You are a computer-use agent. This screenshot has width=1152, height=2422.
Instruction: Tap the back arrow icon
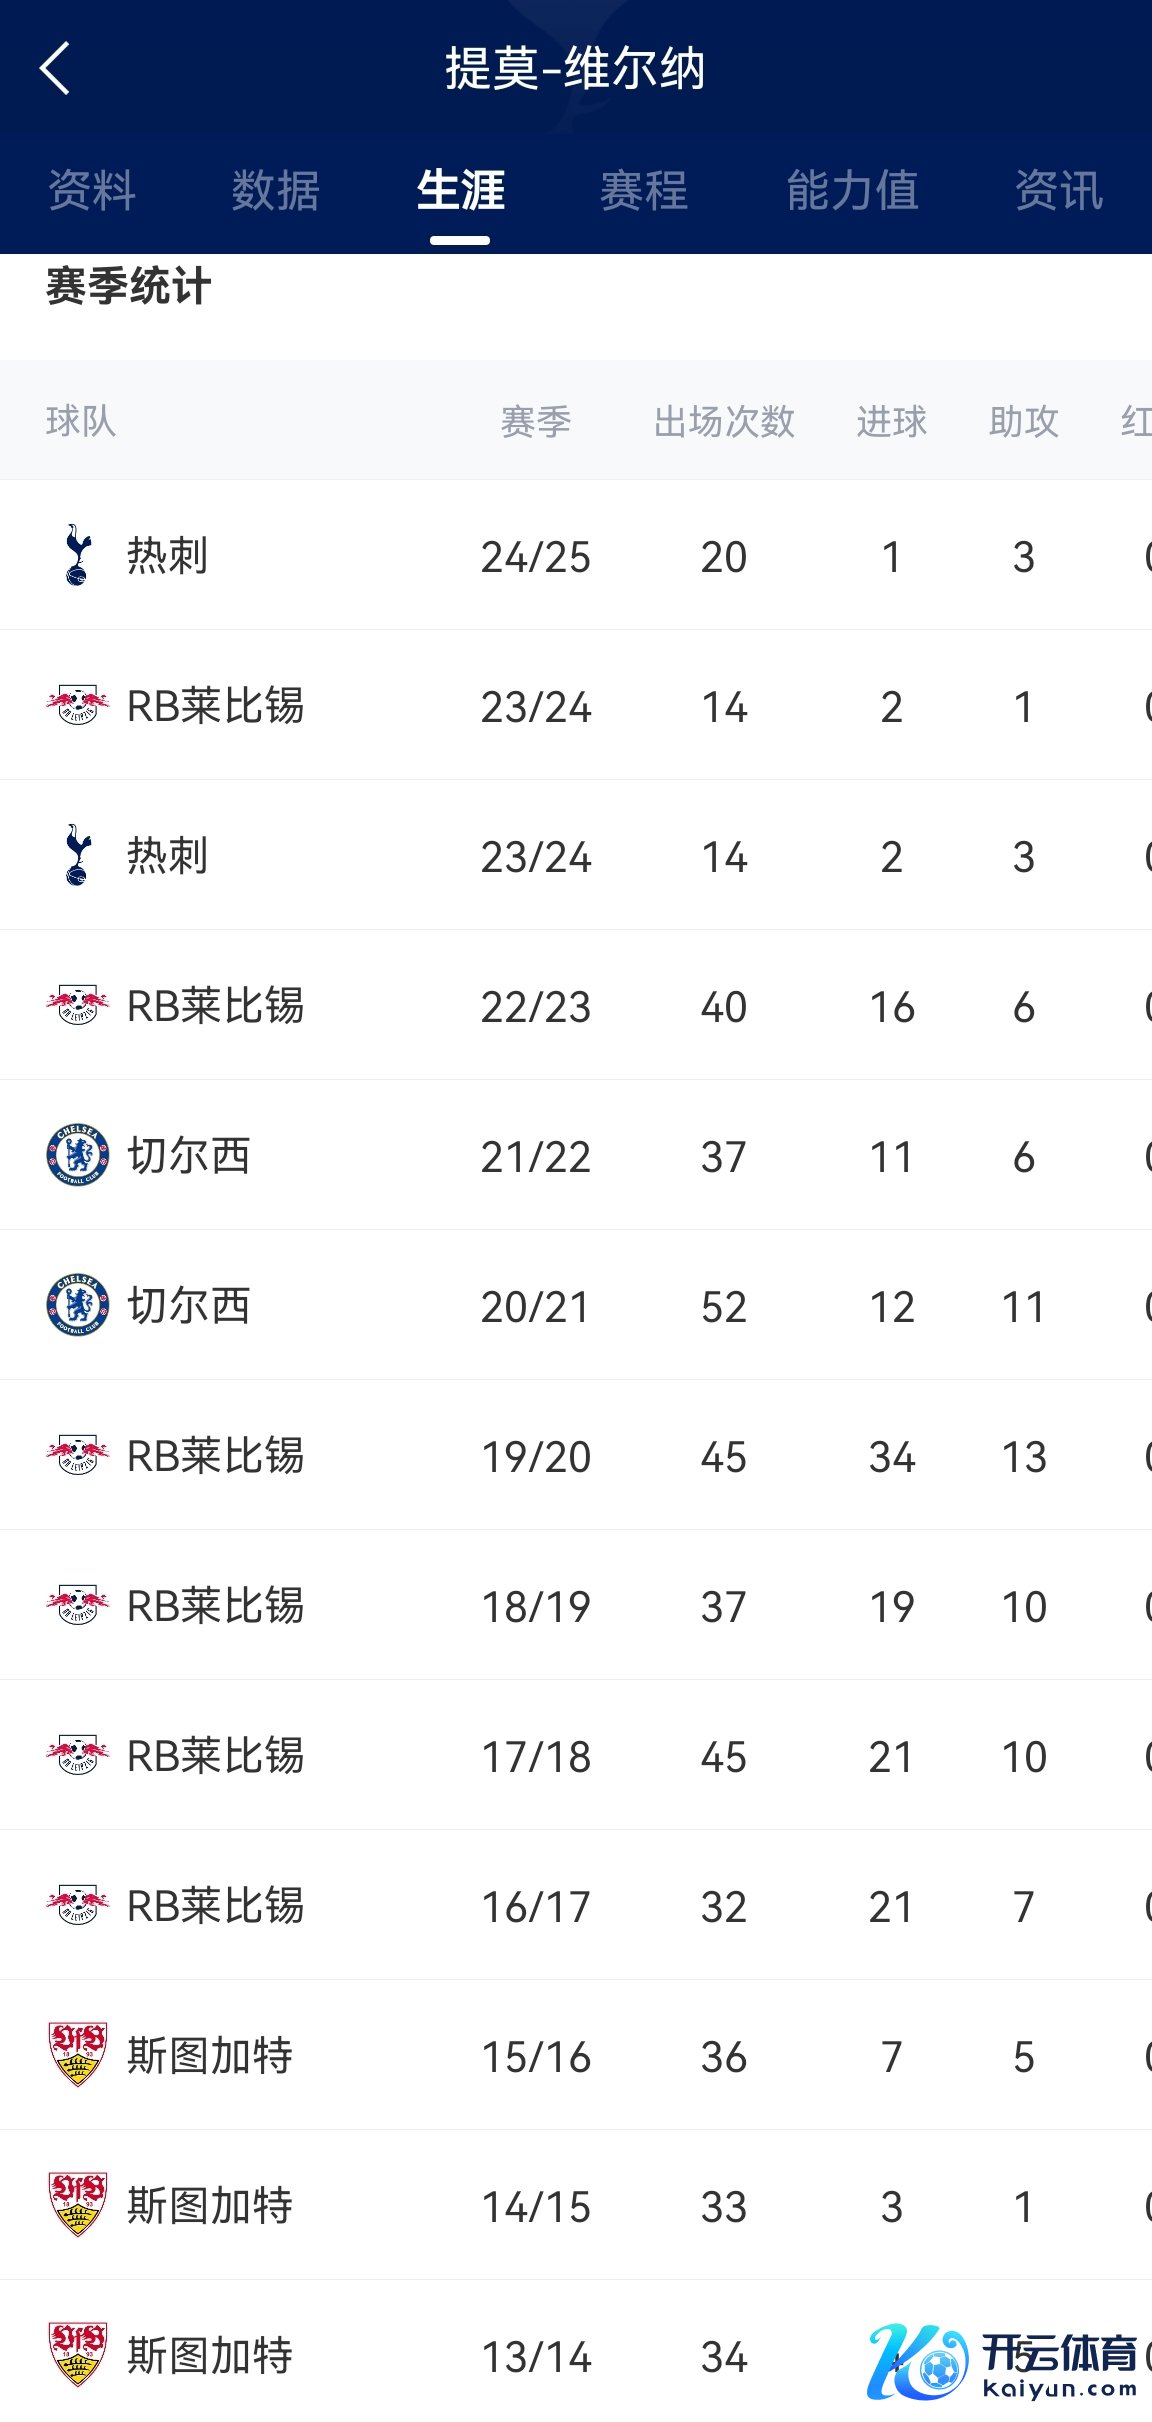(56, 68)
